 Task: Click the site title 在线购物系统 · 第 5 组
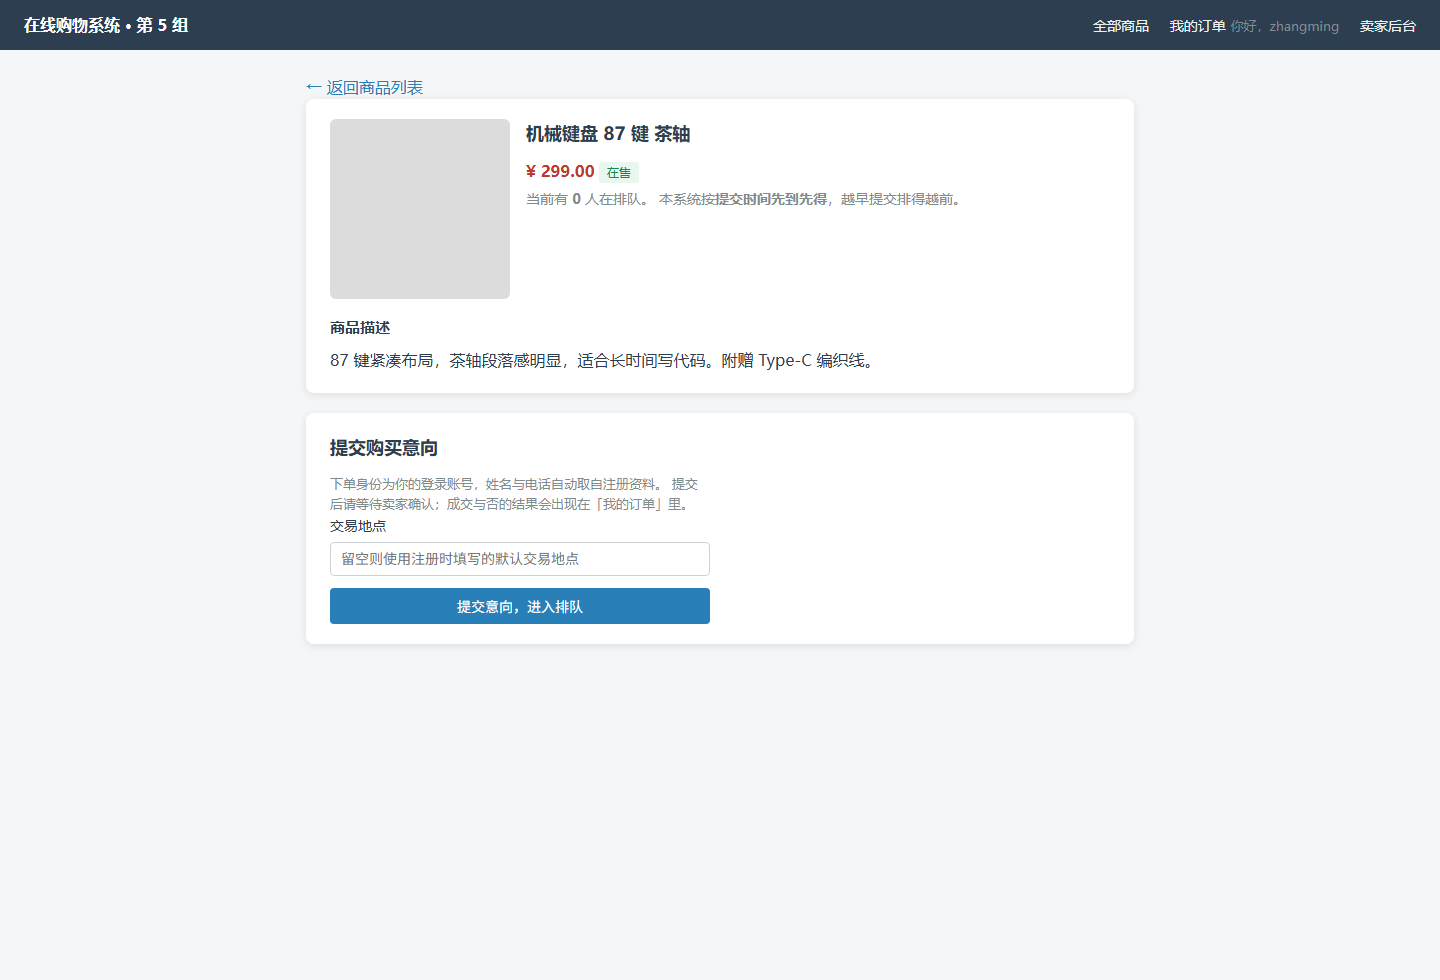coord(106,25)
